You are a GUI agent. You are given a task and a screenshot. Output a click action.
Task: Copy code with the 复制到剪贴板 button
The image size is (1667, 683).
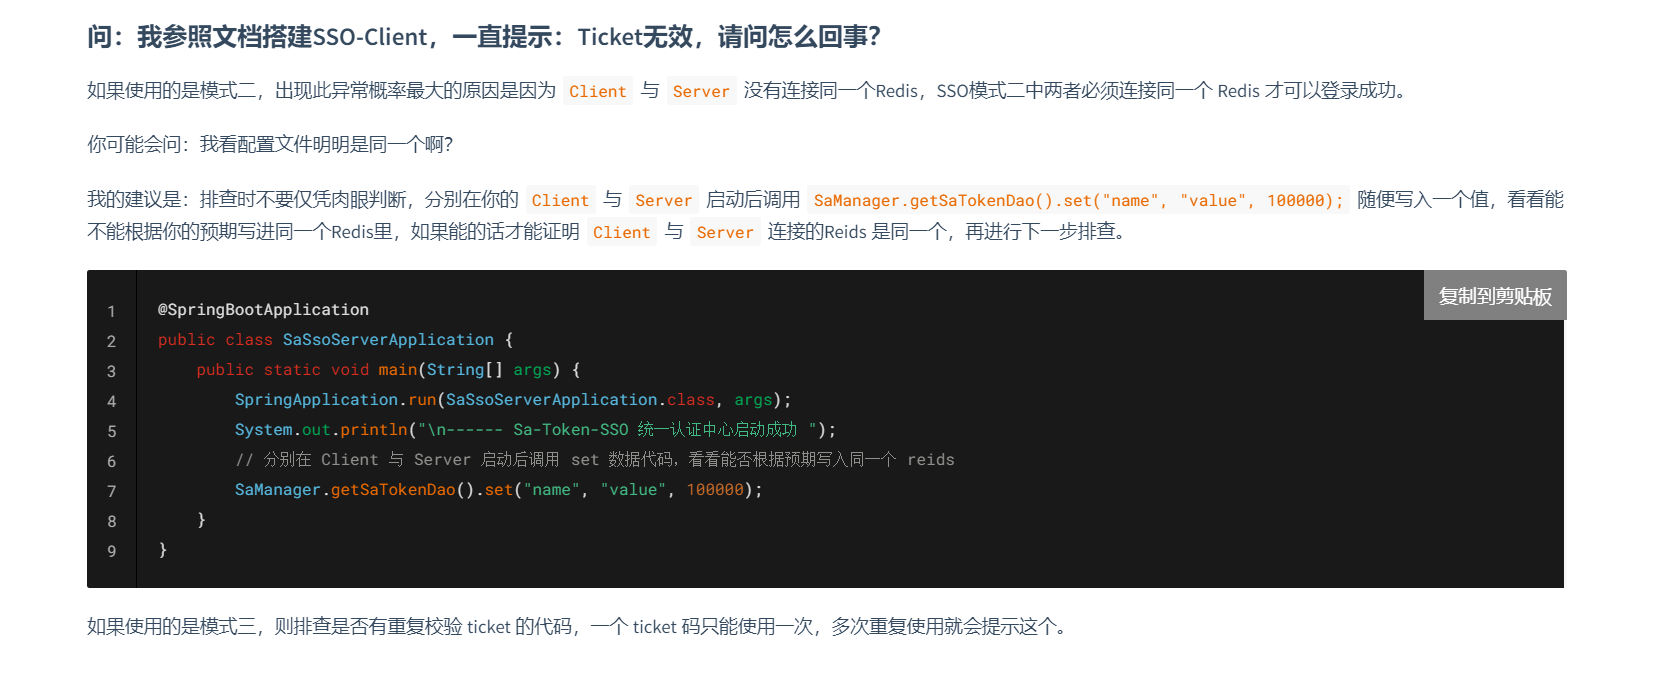(1494, 295)
